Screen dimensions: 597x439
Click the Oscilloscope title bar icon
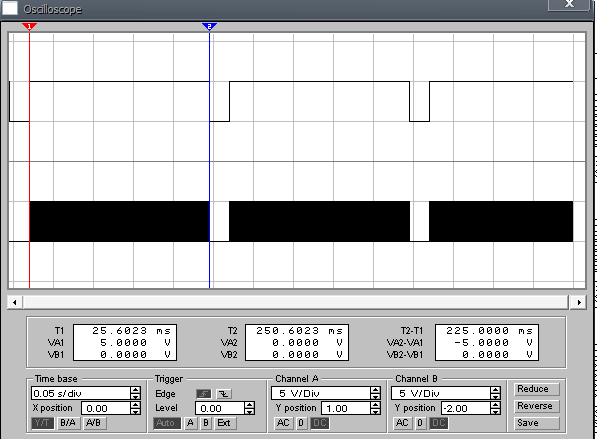10,8
